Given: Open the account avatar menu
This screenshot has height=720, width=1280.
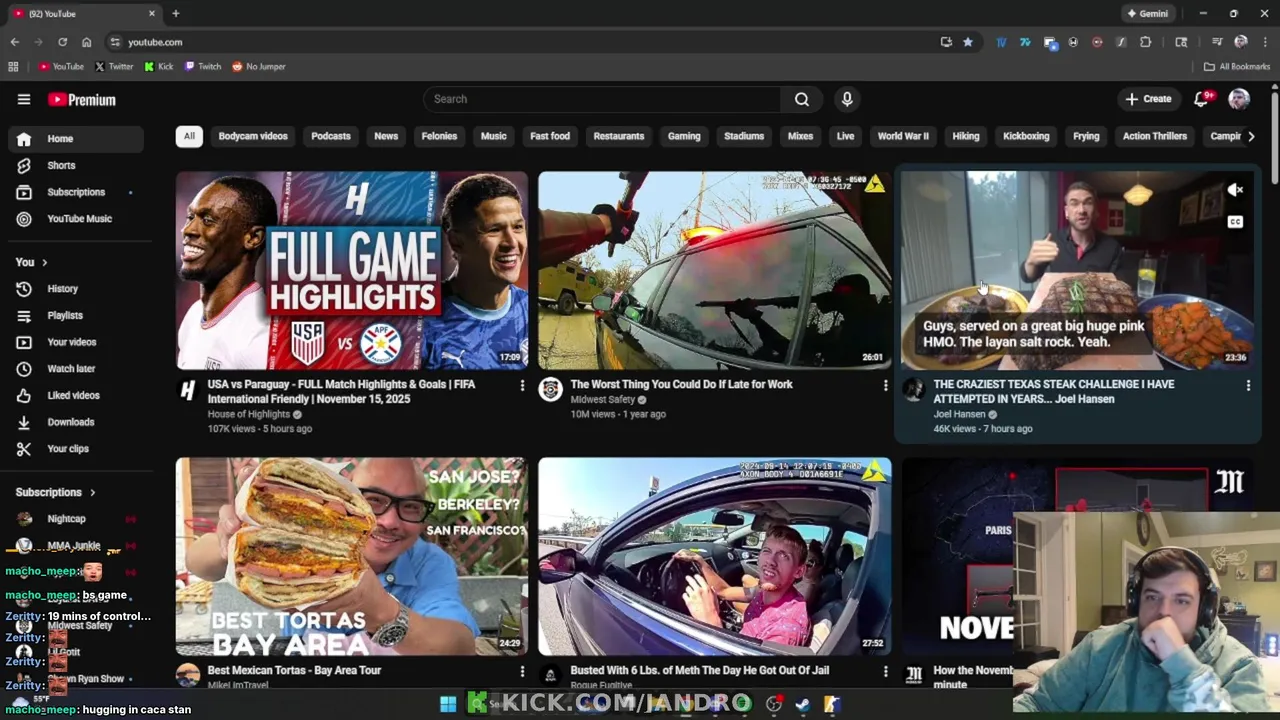Looking at the screenshot, I should 1239,99.
